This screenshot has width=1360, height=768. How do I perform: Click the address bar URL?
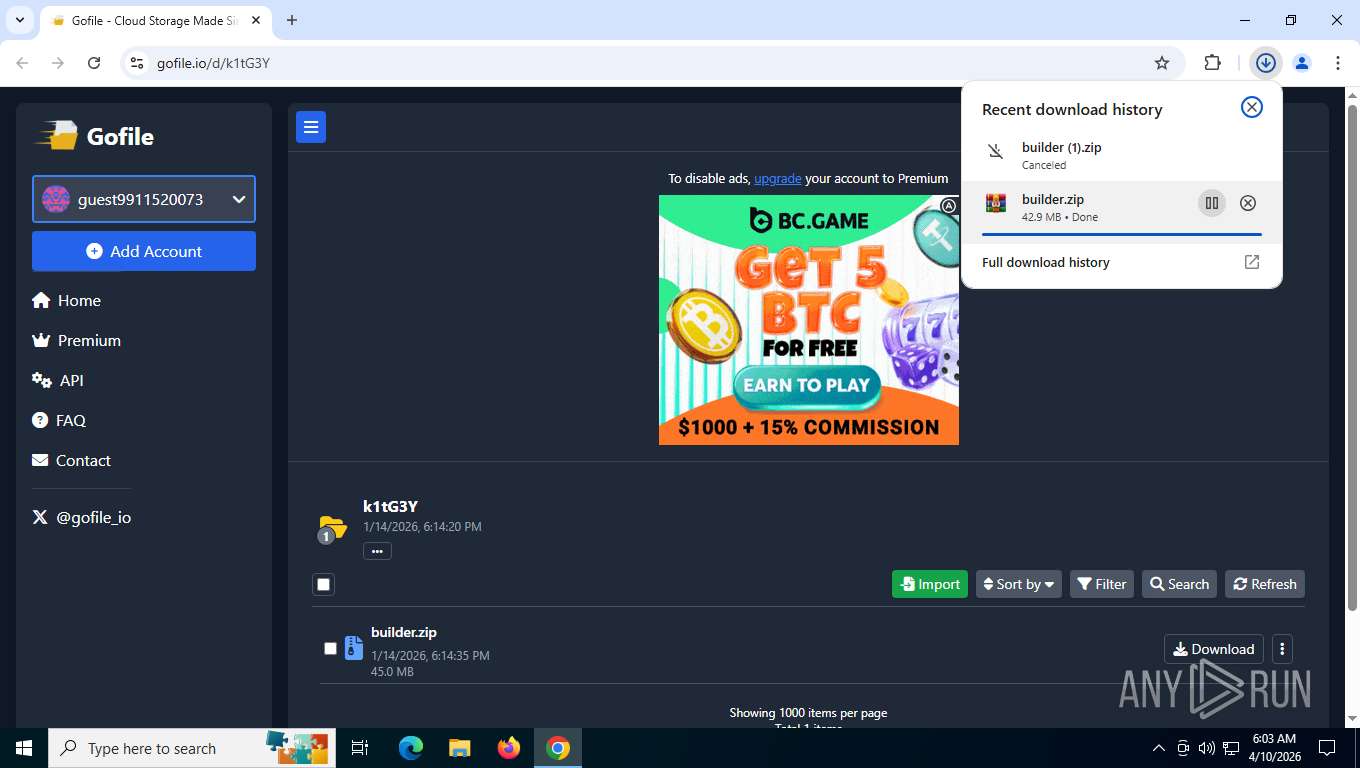[x=213, y=63]
